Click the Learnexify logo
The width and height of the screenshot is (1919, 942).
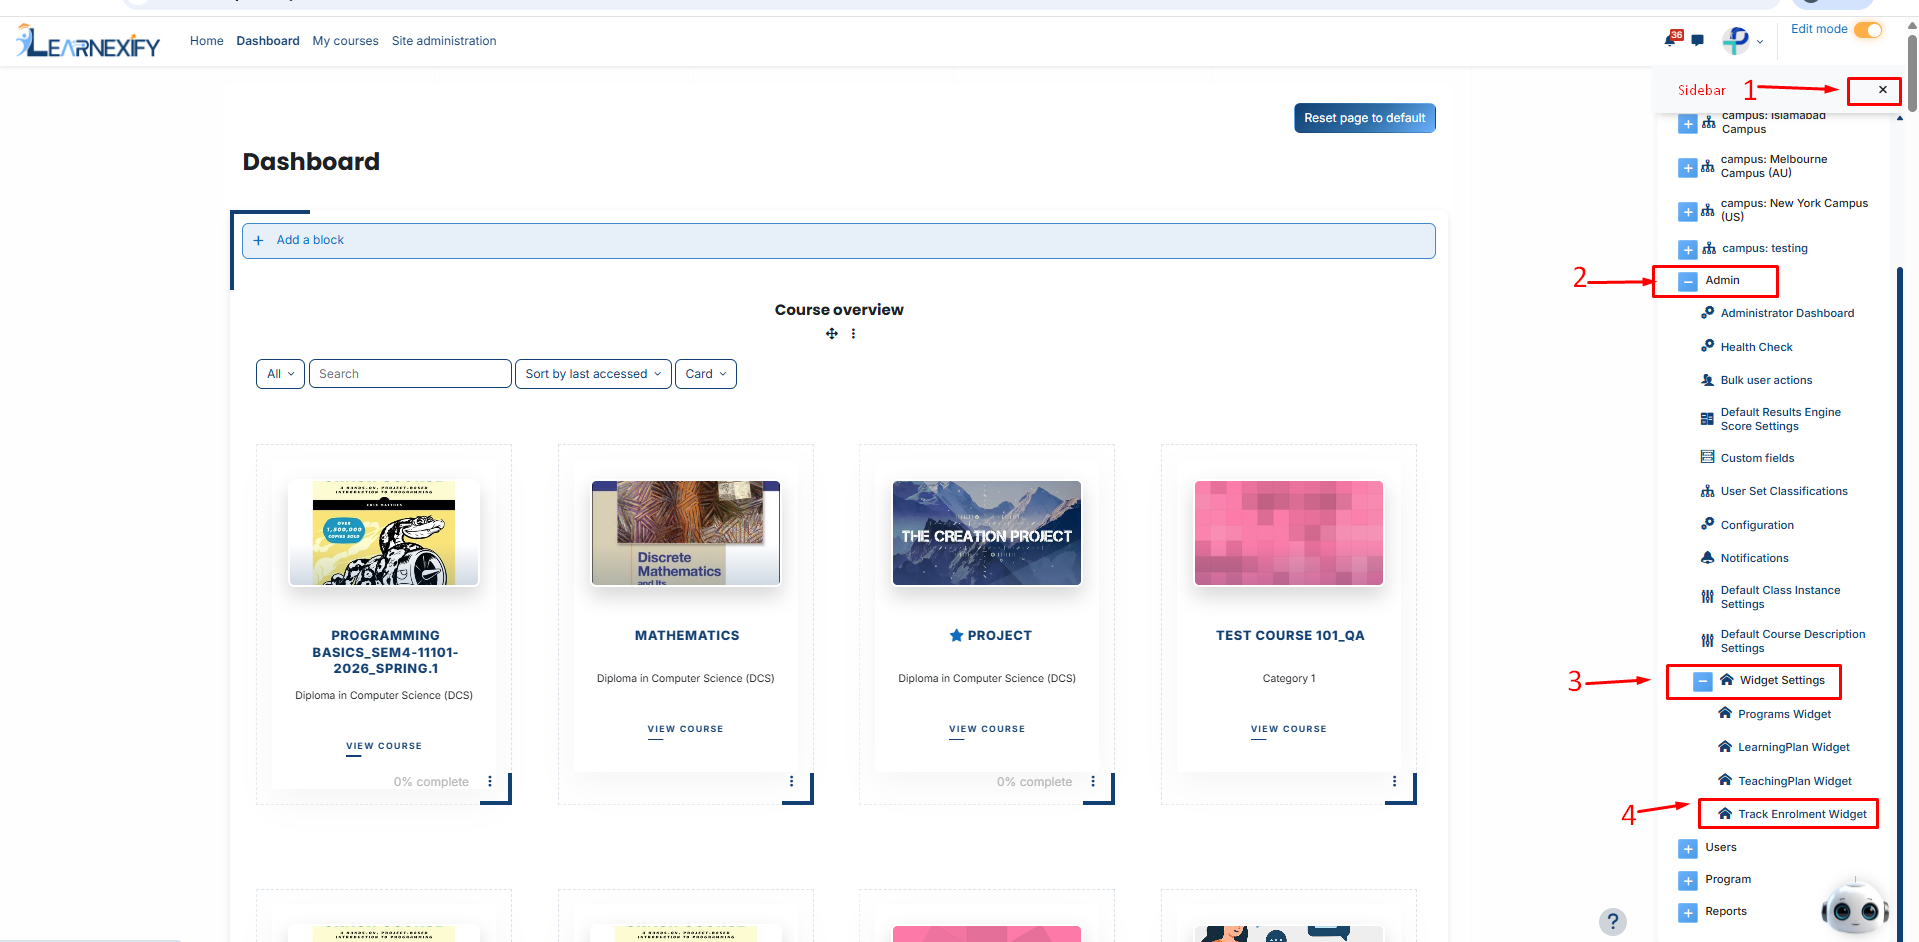click(x=88, y=41)
